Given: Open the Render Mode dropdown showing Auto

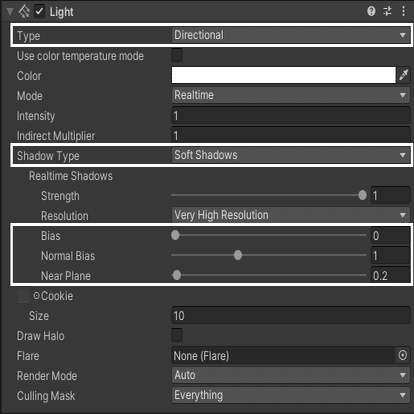Looking at the screenshot, I should [291, 375].
